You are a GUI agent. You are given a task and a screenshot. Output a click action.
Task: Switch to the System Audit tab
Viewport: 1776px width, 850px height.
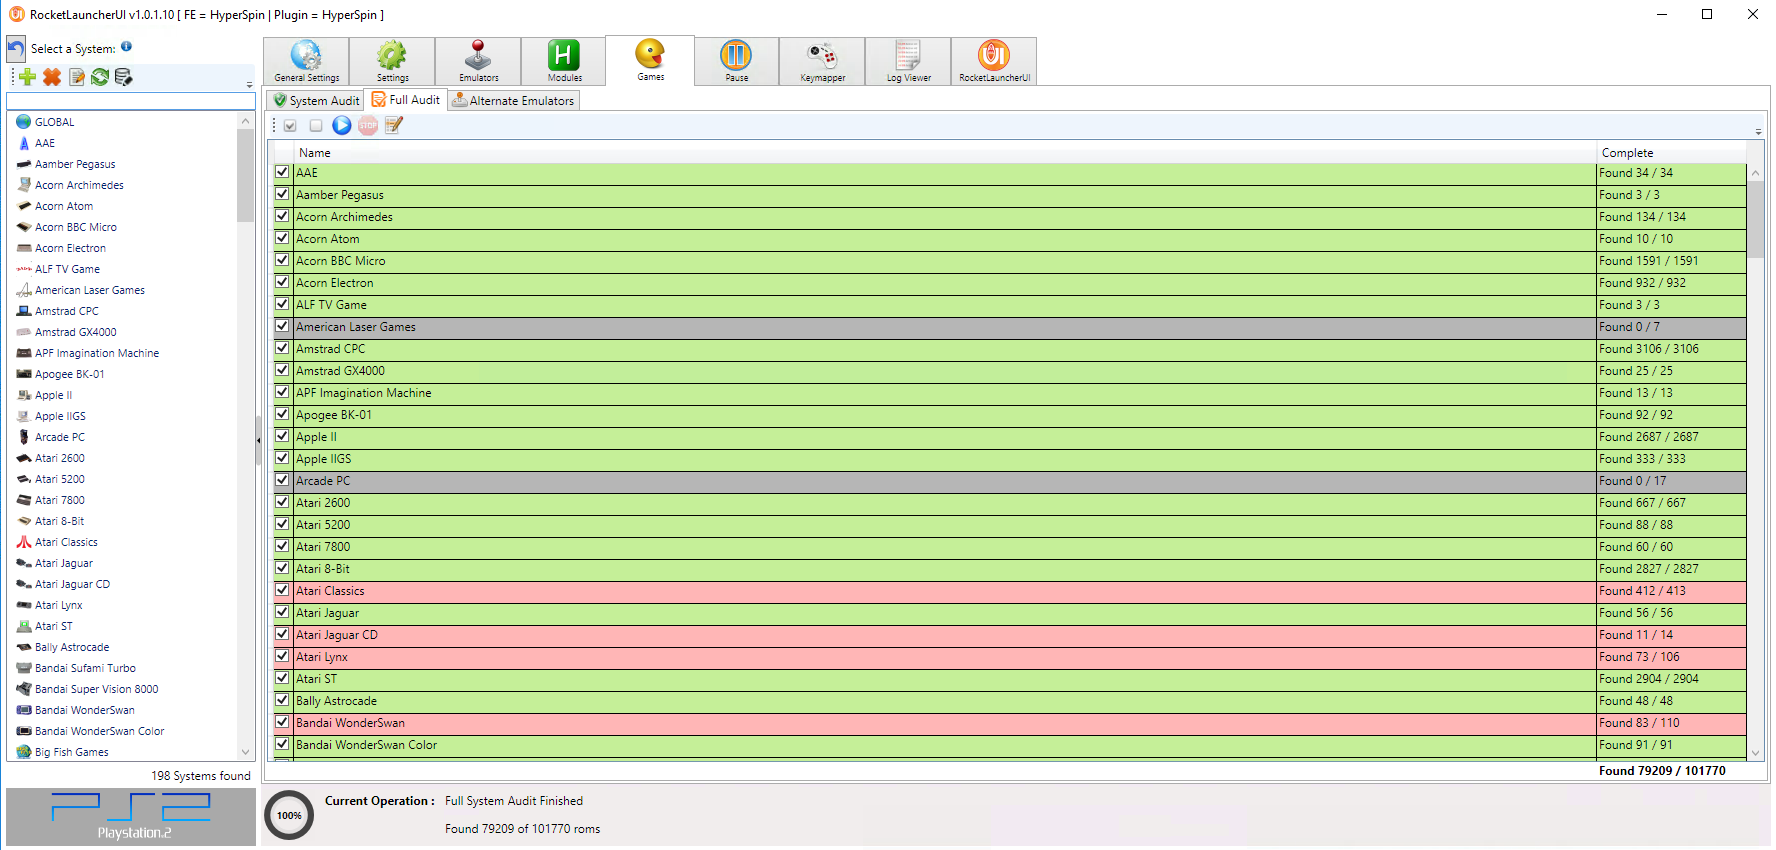[316, 101]
